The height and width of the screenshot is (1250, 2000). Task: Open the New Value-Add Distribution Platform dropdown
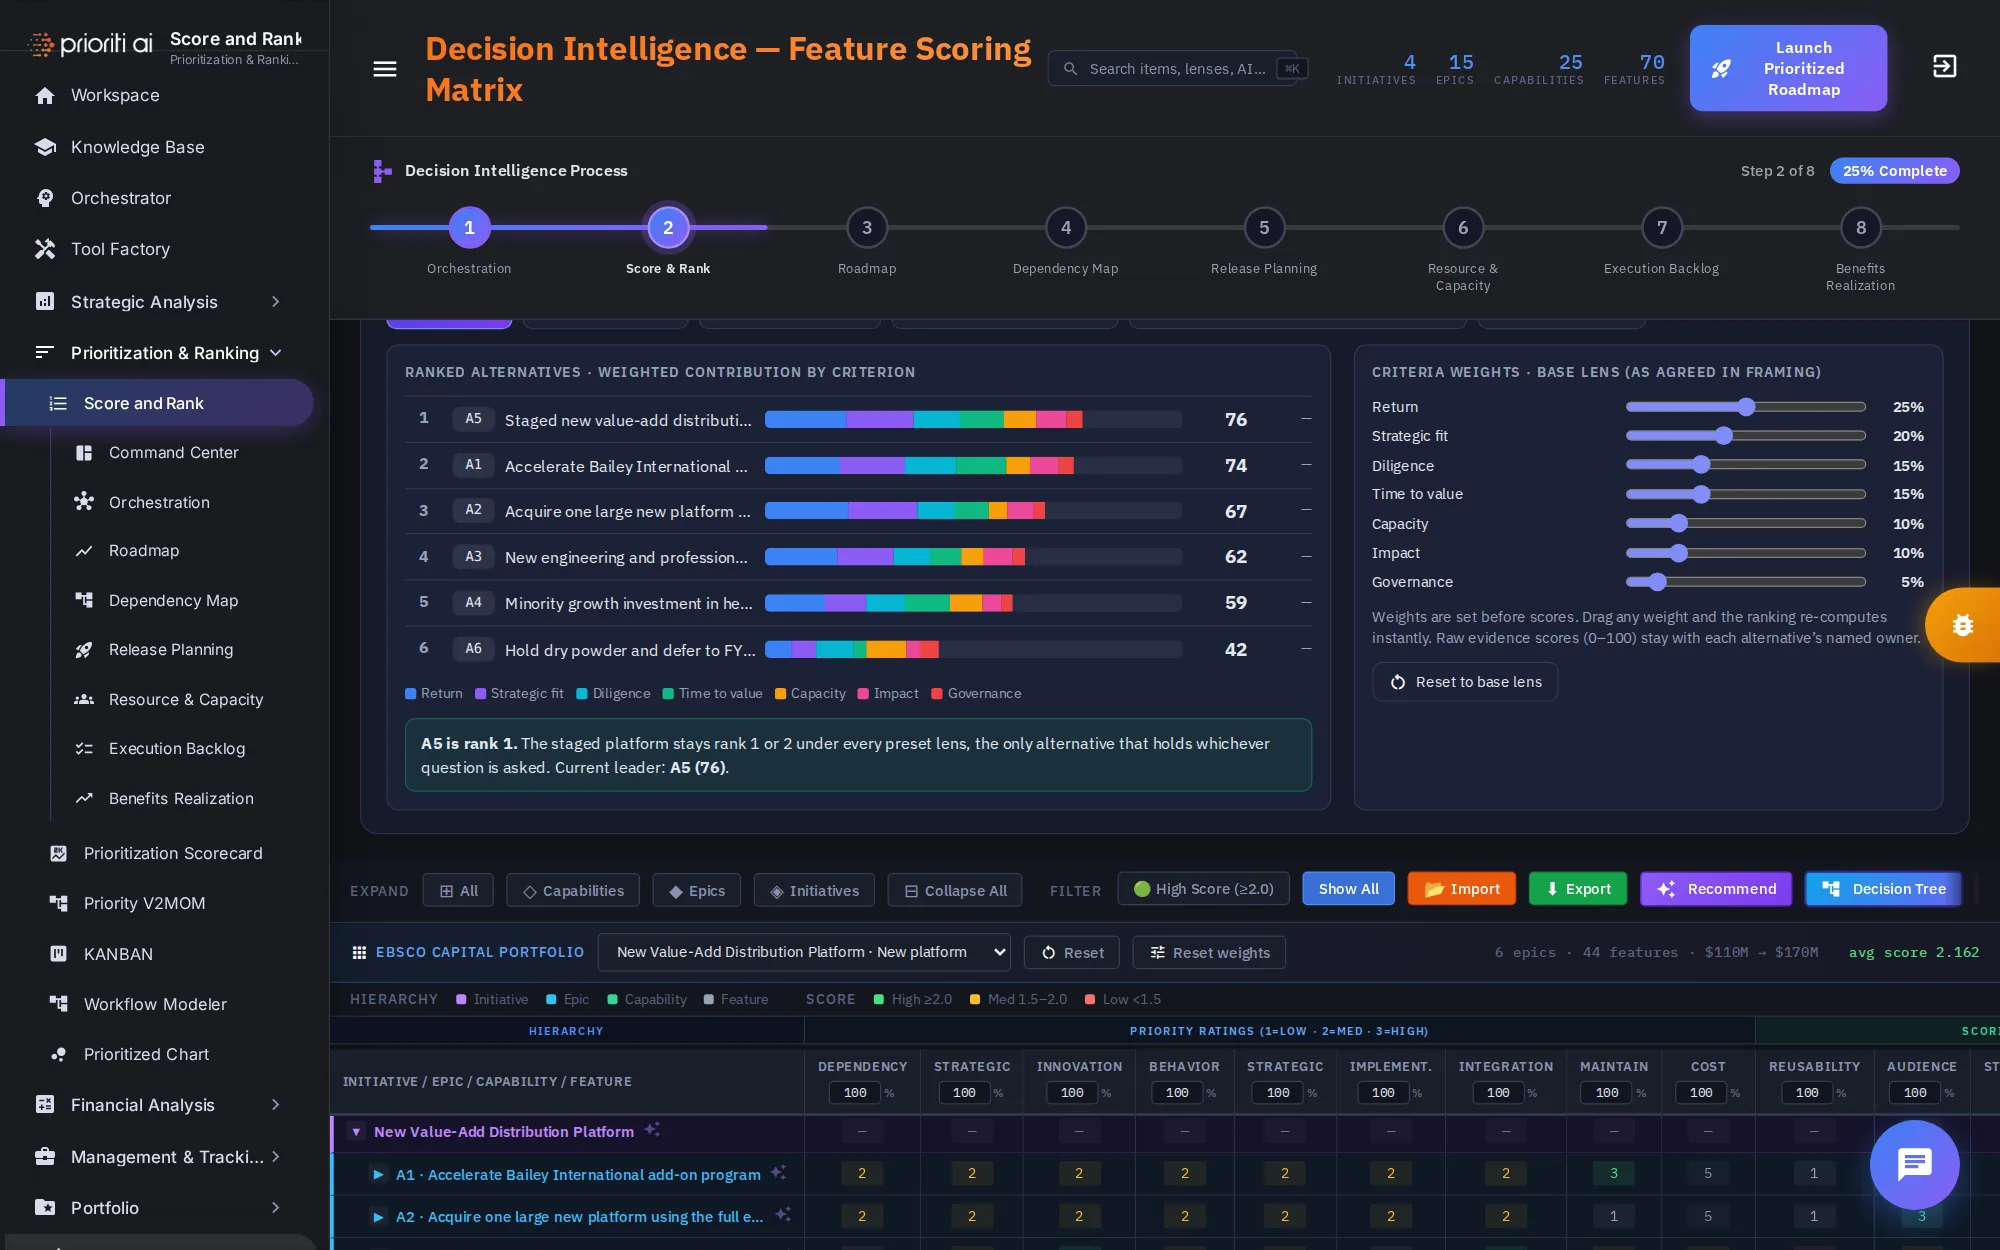[x=804, y=952]
